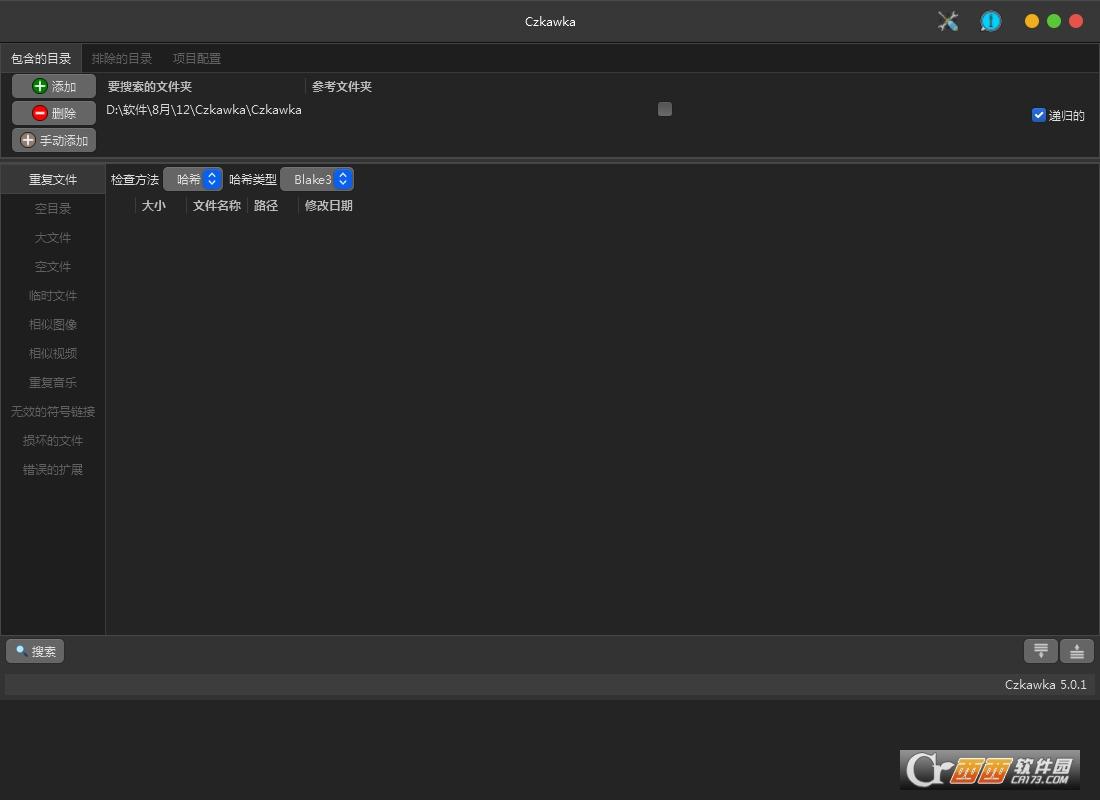Screen dimensions: 1100x800
Task: Select 无效的符号链接 in the sidebar
Action: 53,411
